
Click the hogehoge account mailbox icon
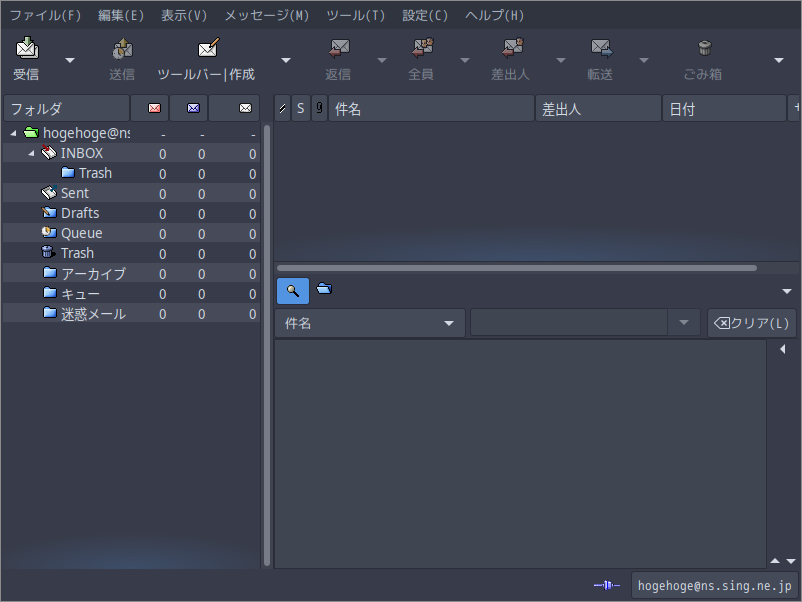[x=31, y=132]
